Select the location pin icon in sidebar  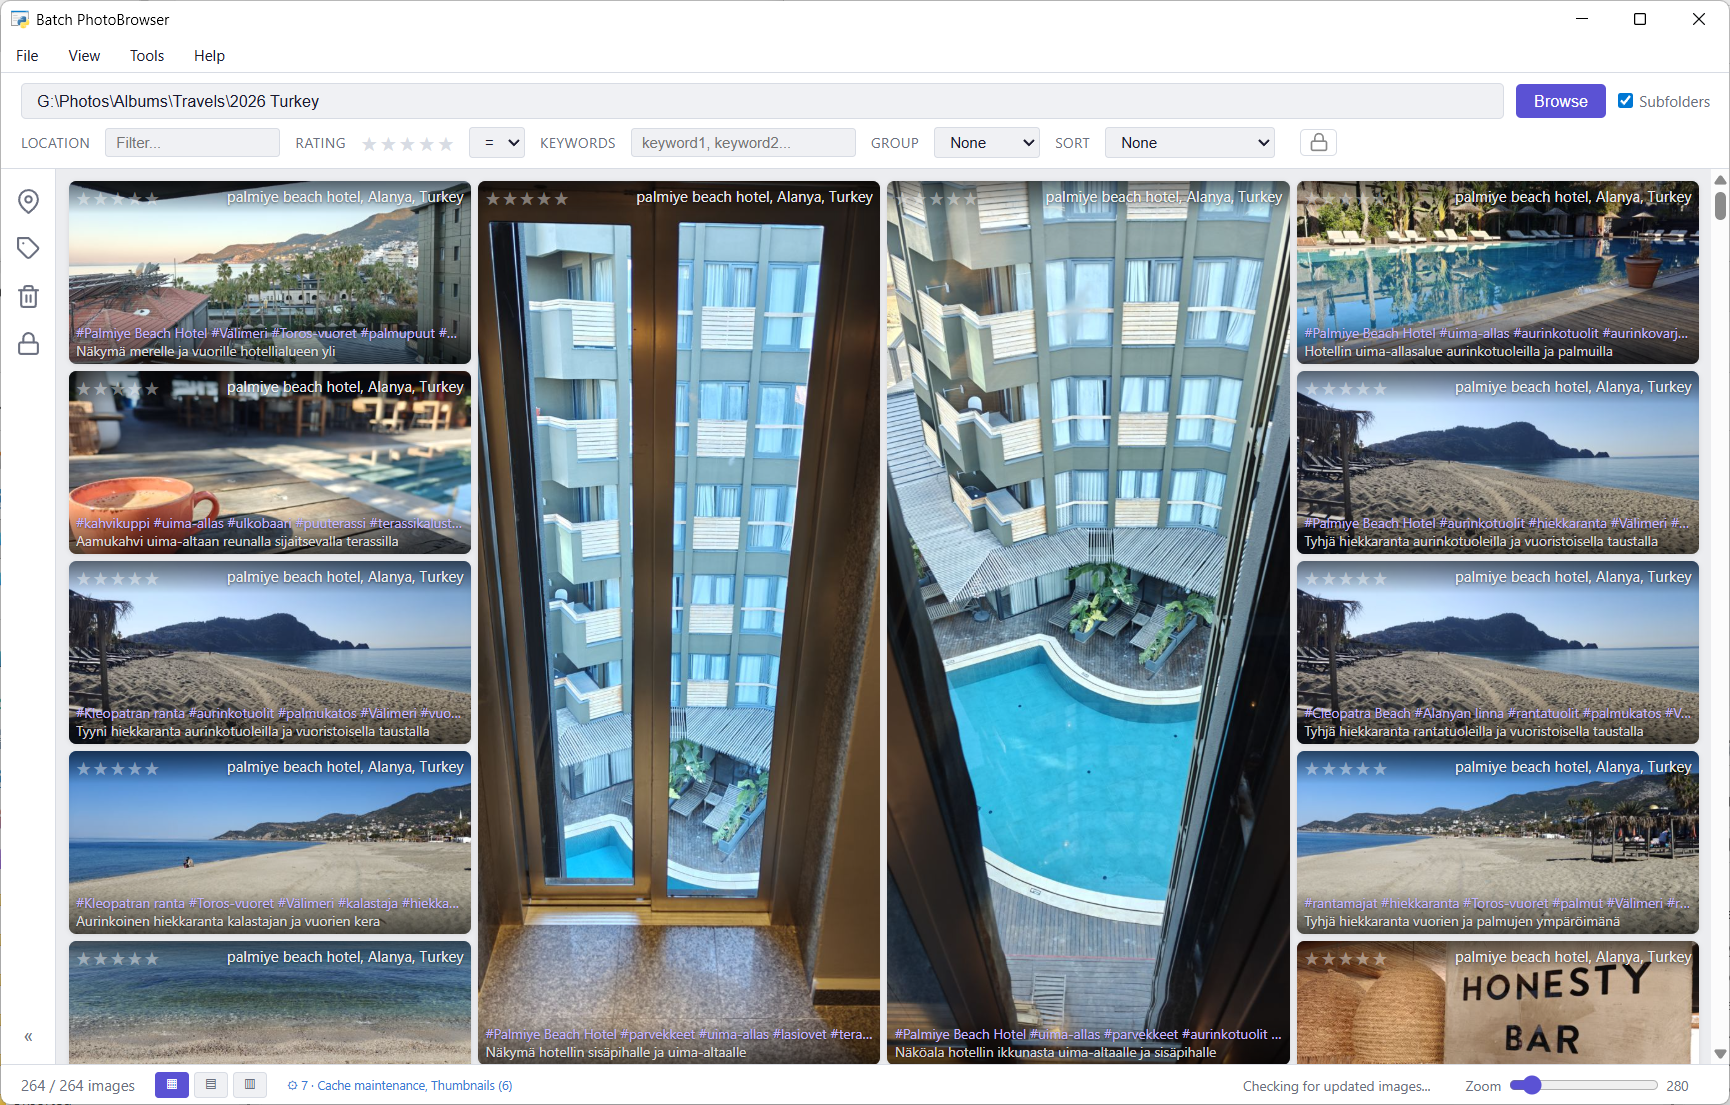[x=28, y=201]
